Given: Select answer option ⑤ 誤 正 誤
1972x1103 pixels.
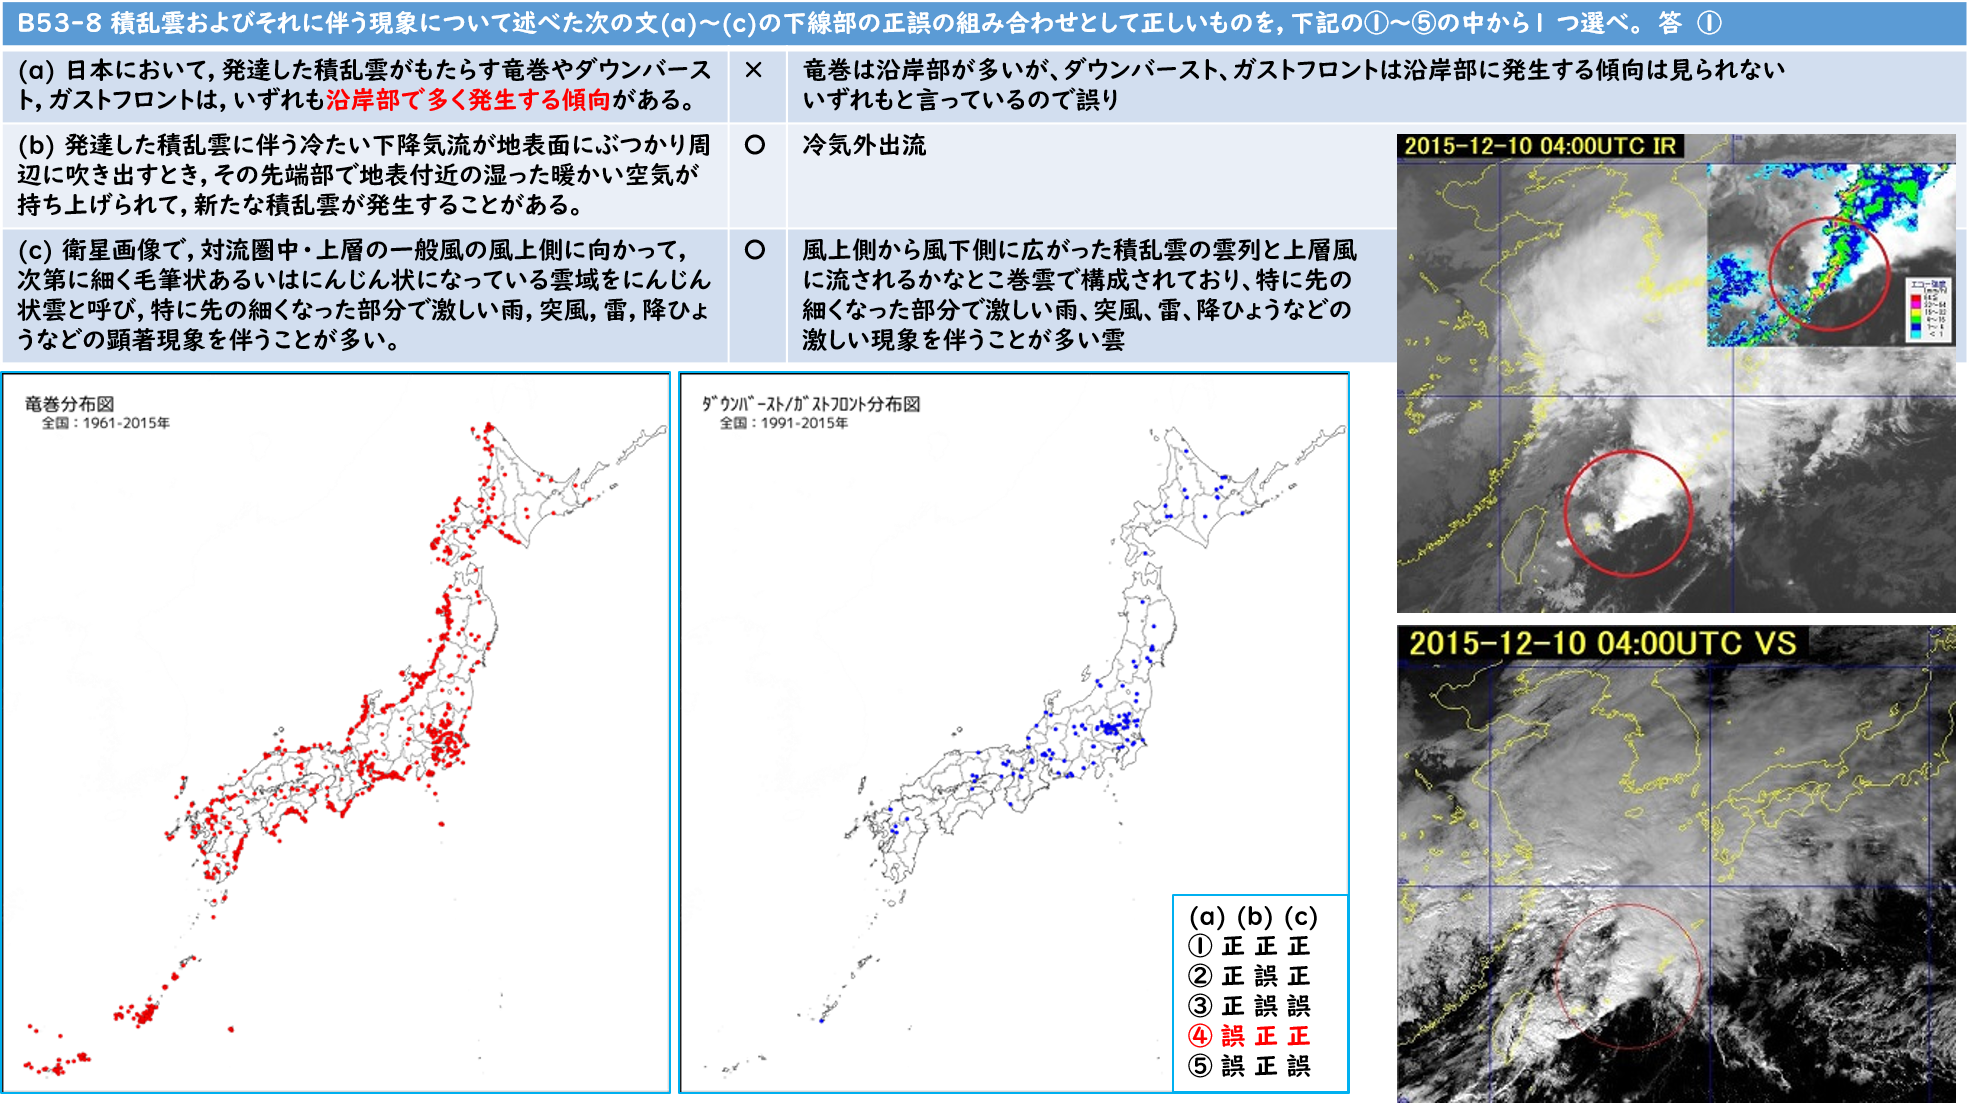Looking at the screenshot, I should tap(1249, 1066).
